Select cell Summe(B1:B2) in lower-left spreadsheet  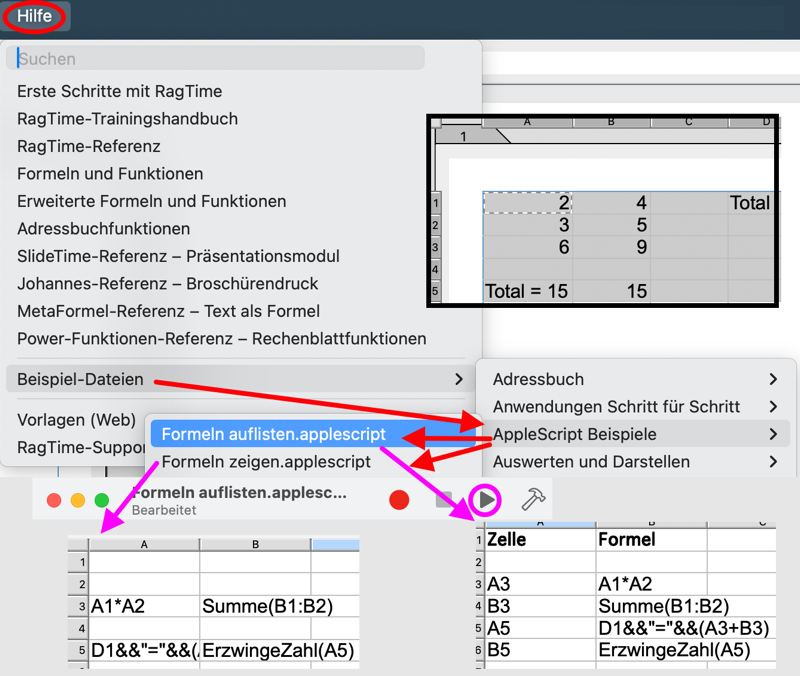click(255, 606)
